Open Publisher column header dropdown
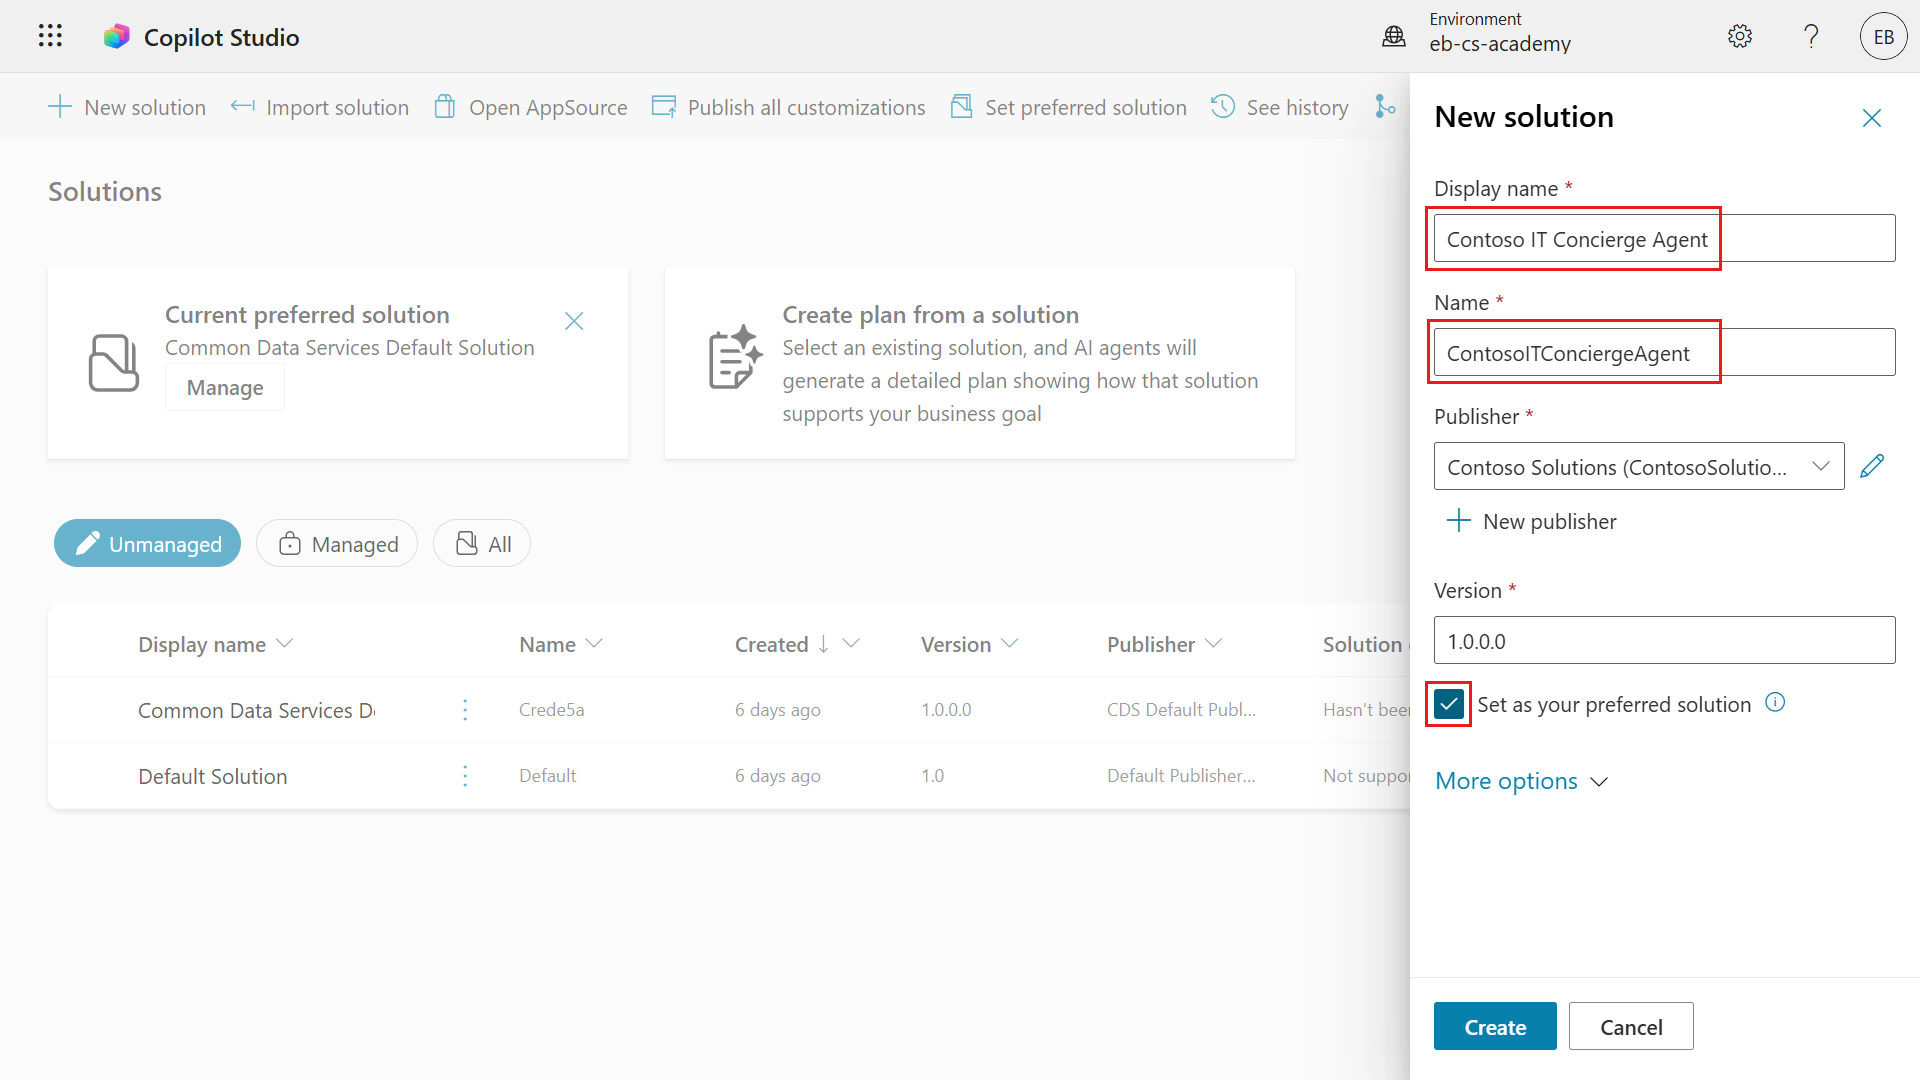The height and width of the screenshot is (1080, 1920). 1214,644
